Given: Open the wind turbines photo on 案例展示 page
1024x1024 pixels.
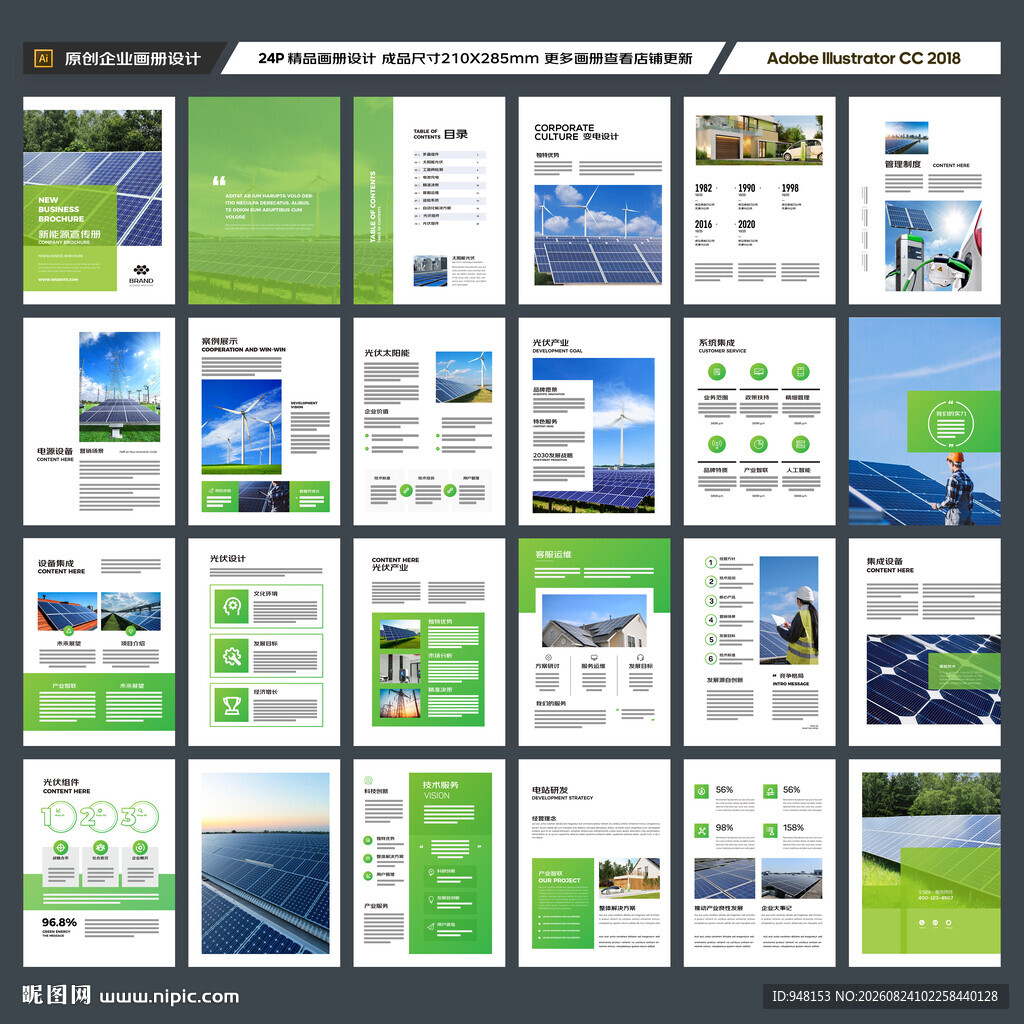Looking at the screenshot, I should point(241,426).
